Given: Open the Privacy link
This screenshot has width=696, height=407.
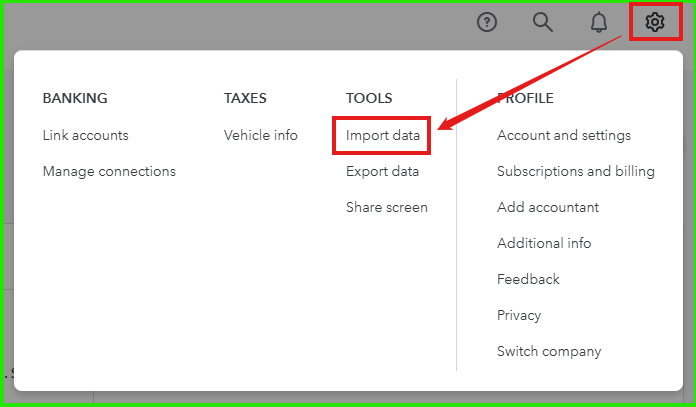Looking at the screenshot, I should pyautogui.click(x=519, y=315).
